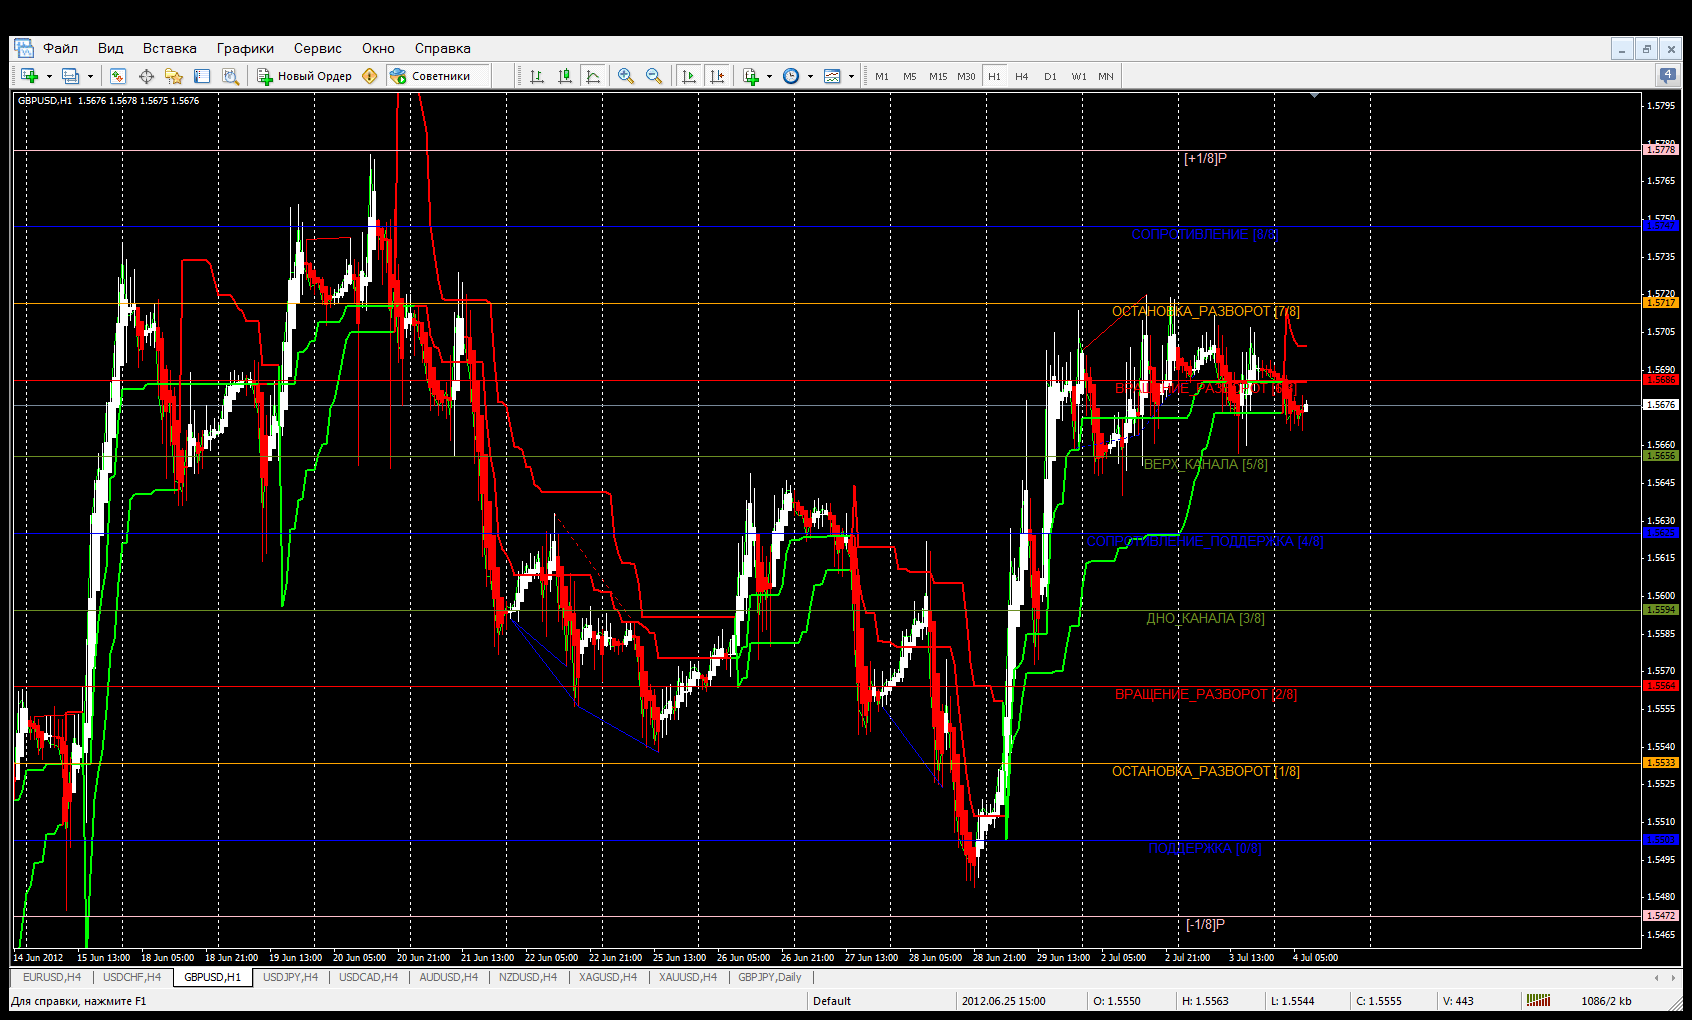This screenshot has height=1020, width=1692.
Task: Launch the Strategy Tester icon
Action: [230, 76]
